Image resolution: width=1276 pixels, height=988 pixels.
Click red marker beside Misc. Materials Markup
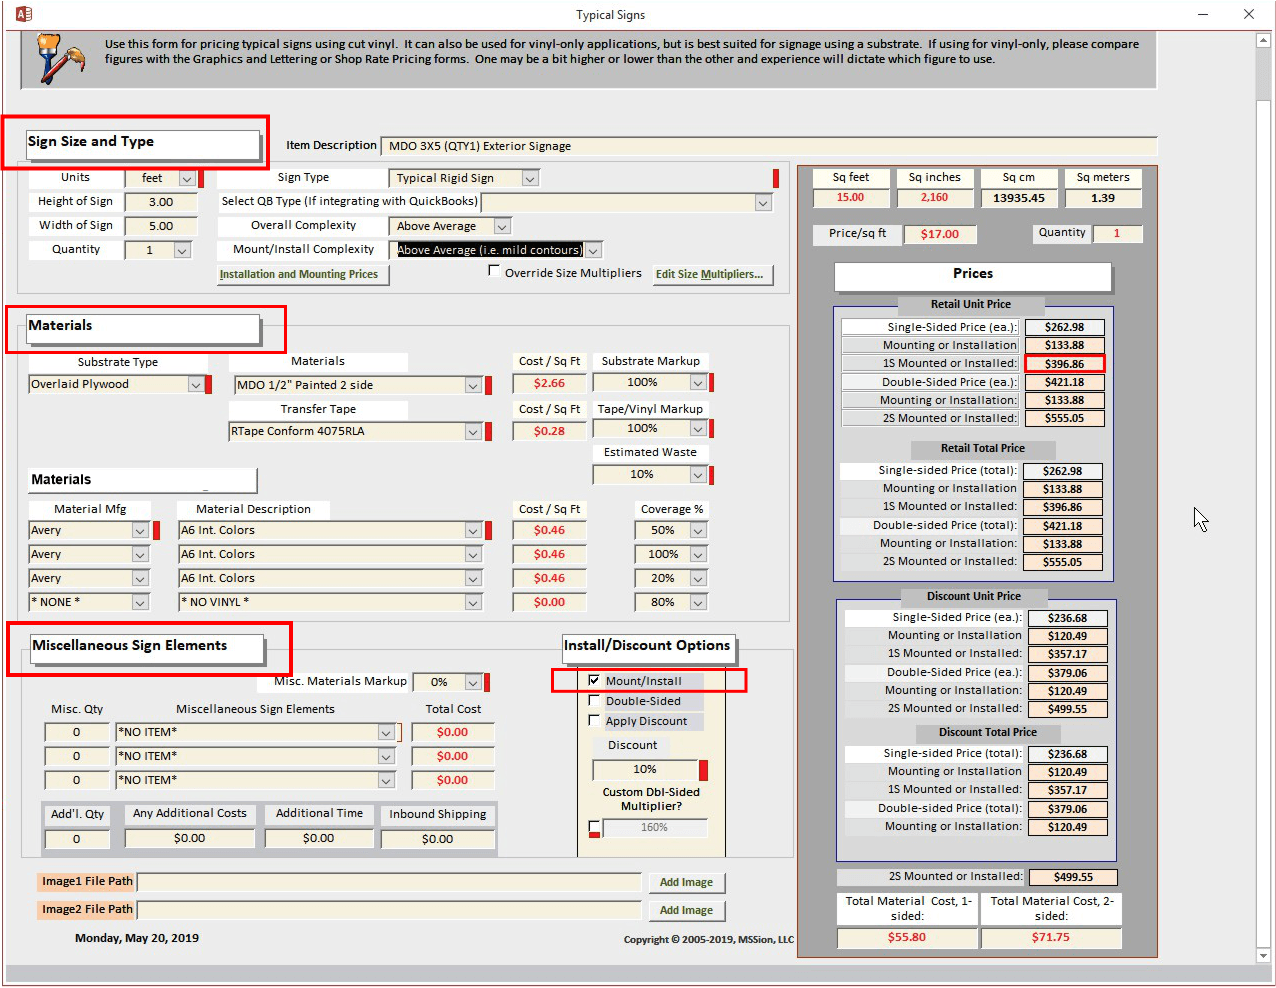(487, 683)
